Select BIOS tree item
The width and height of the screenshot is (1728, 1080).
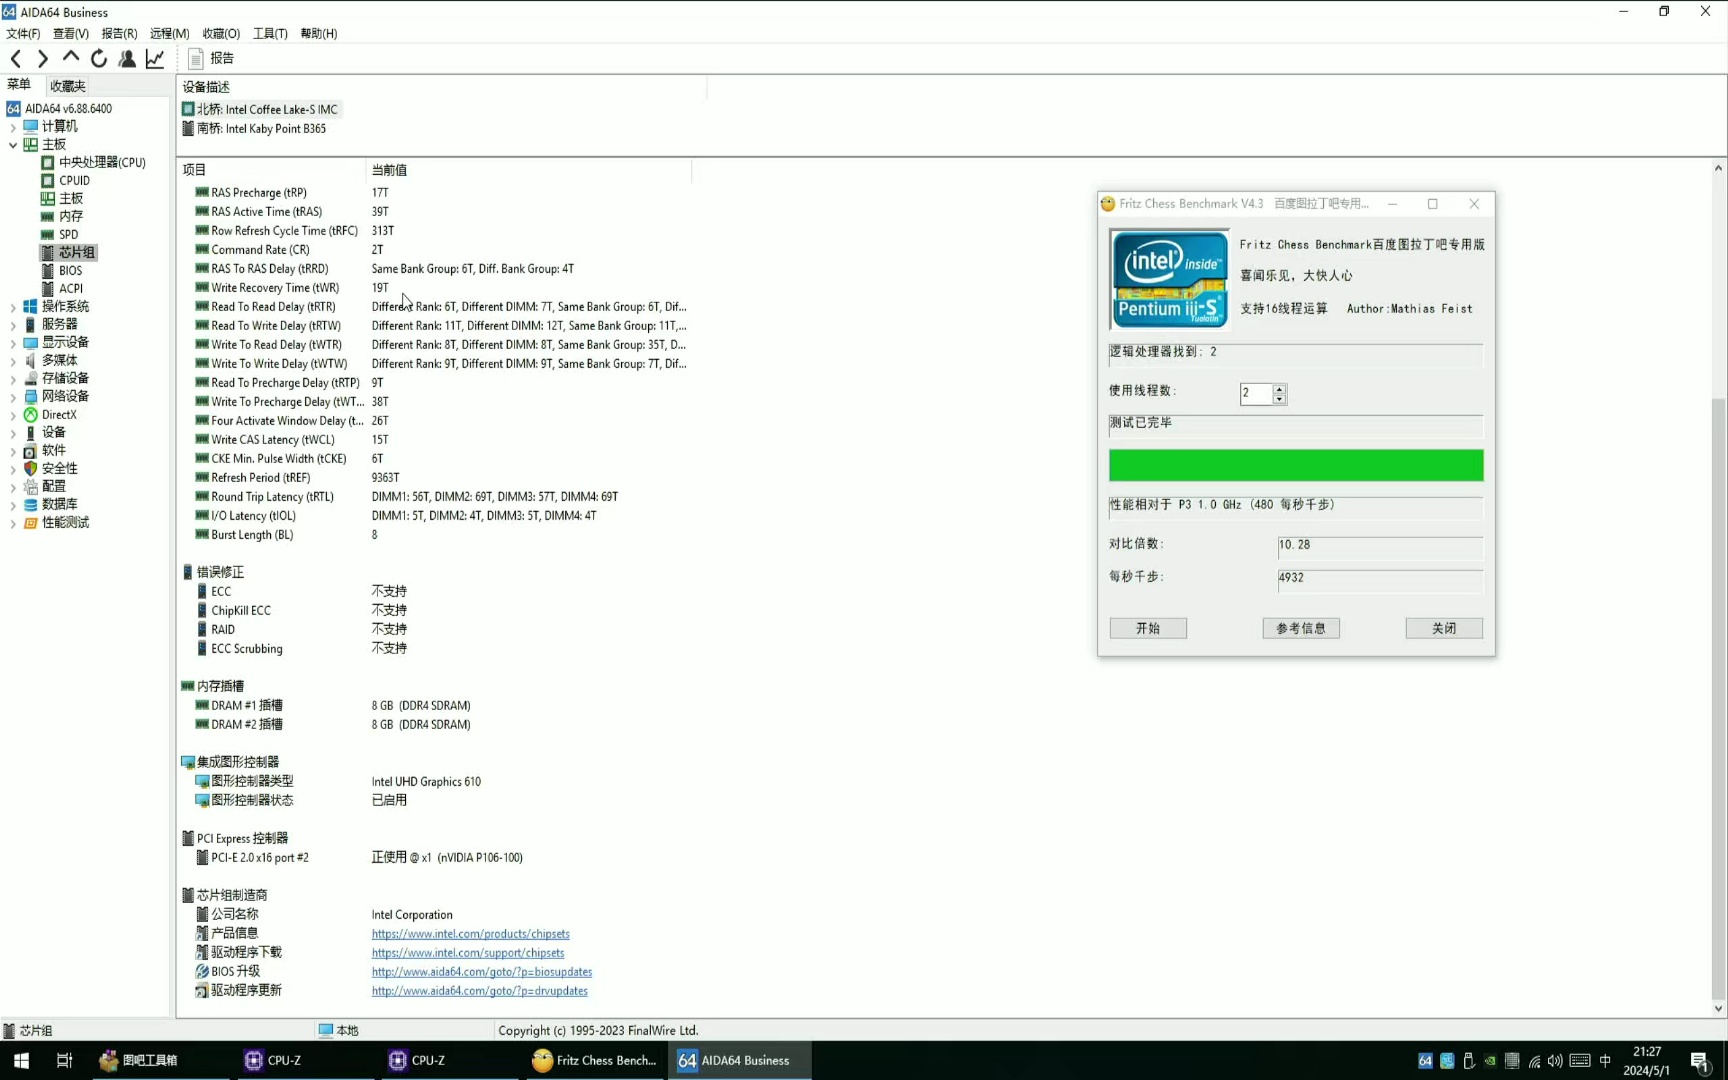coord(70,270)
